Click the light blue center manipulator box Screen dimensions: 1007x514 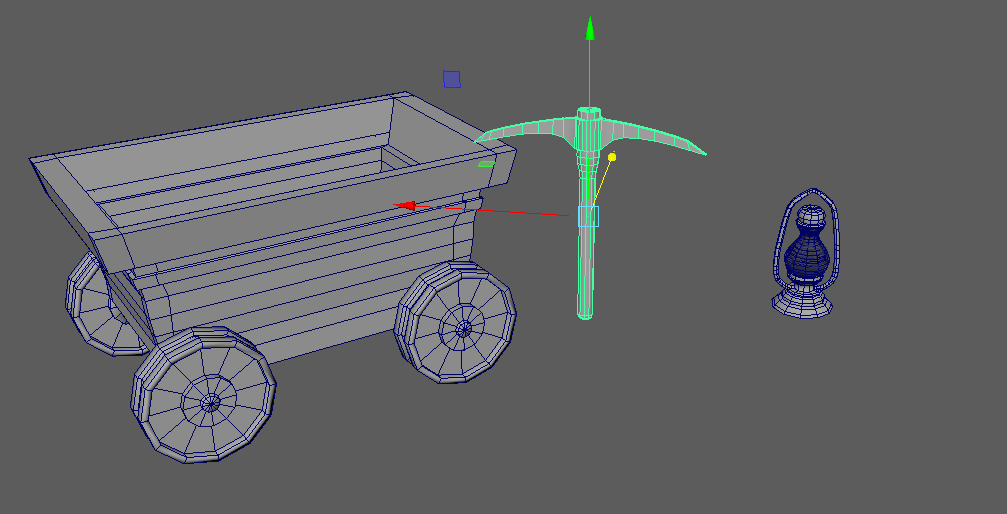click(588, 216)
